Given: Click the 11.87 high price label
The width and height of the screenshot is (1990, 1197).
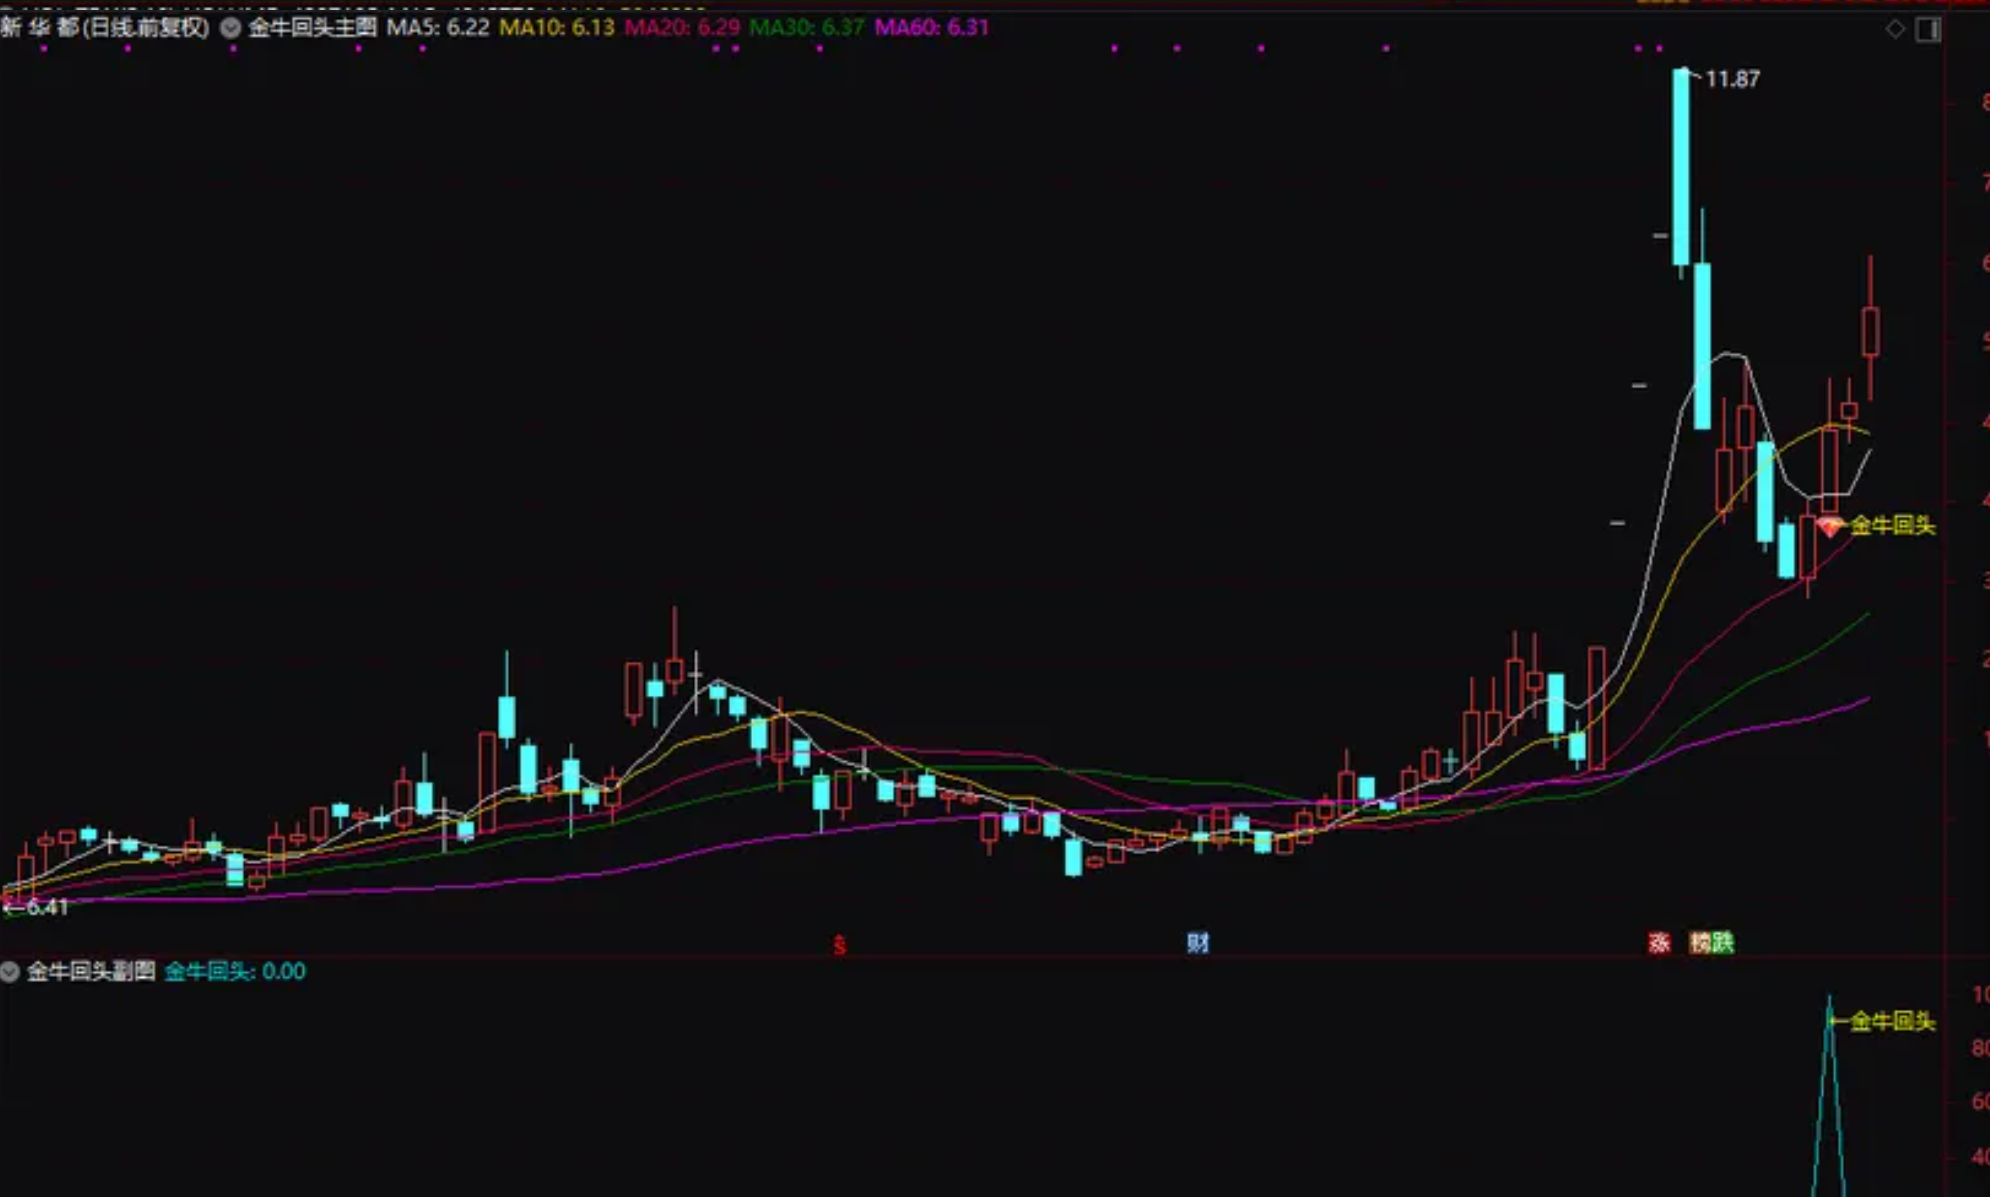Looking at the screenshot, I should point(1732,79).
